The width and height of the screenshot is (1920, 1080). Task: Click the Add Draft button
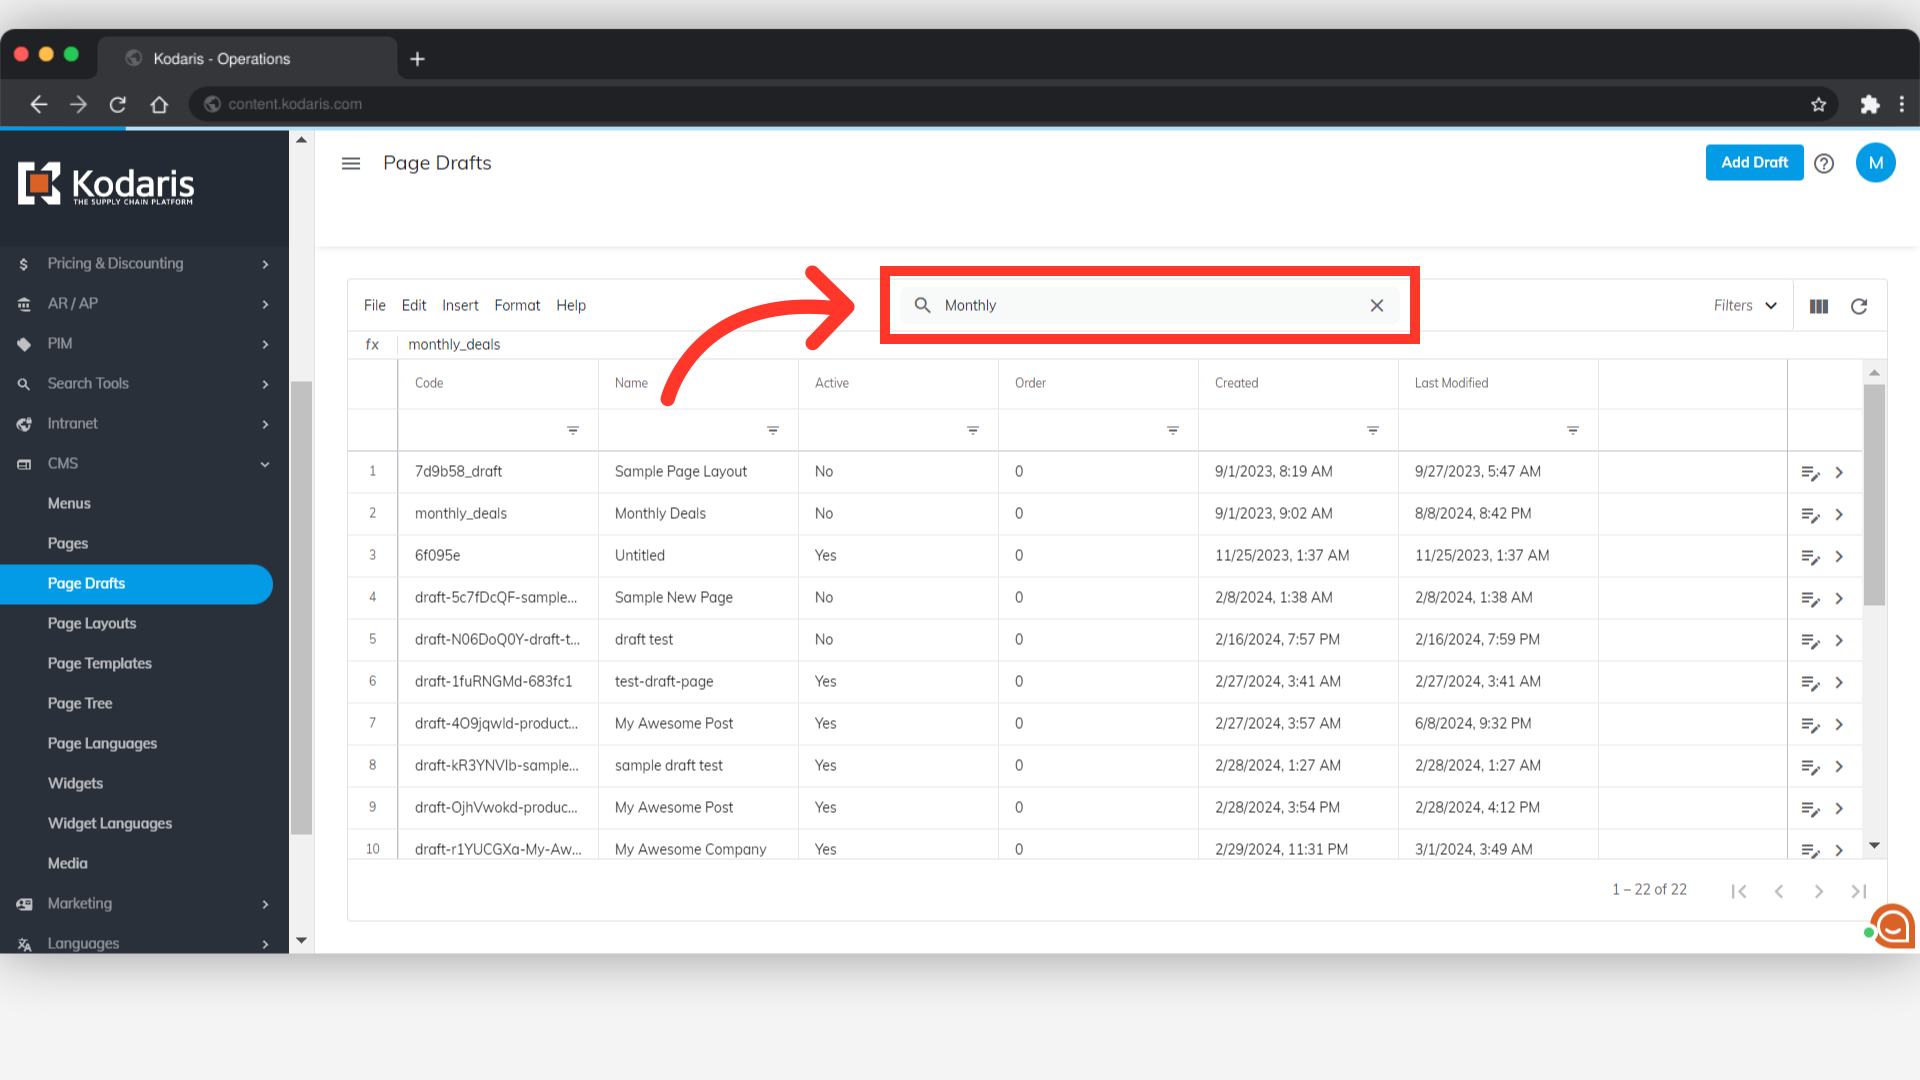[x=1754, y=162]
